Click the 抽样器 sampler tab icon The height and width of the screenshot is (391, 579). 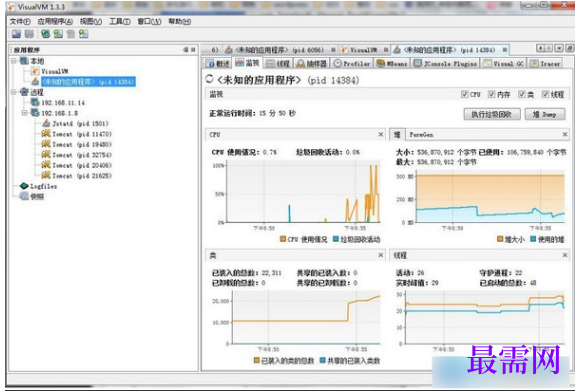coord(301,64)
